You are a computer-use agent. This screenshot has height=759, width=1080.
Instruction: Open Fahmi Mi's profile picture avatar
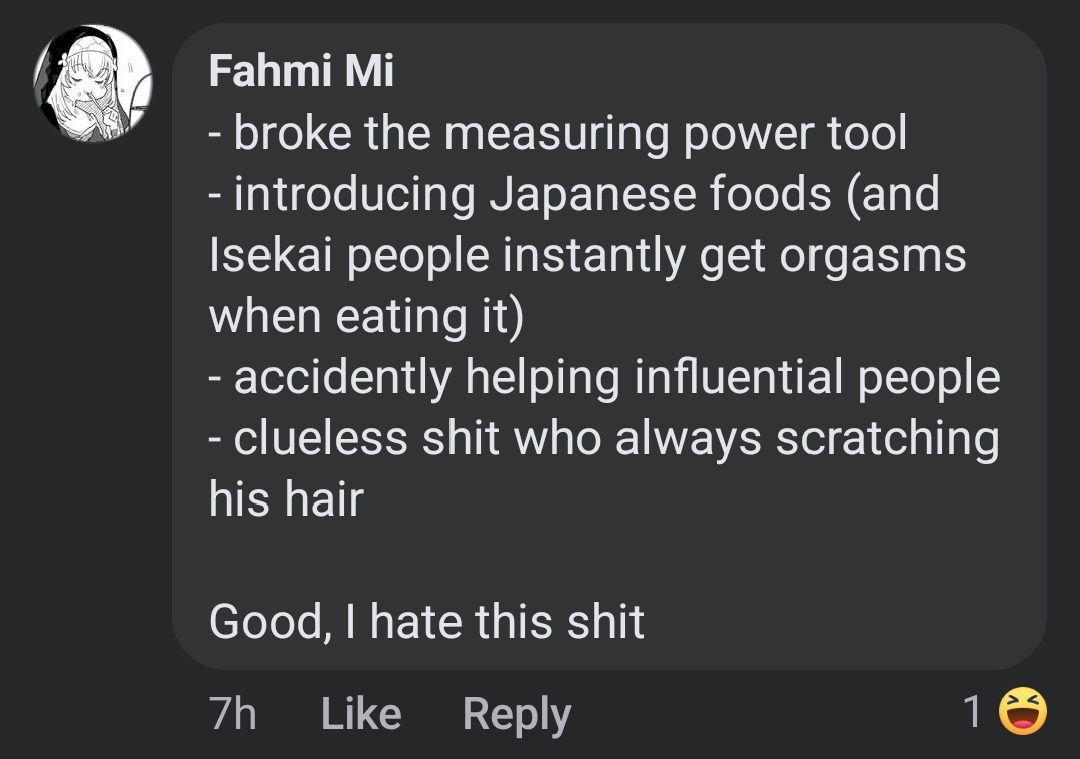coord(92,84)
